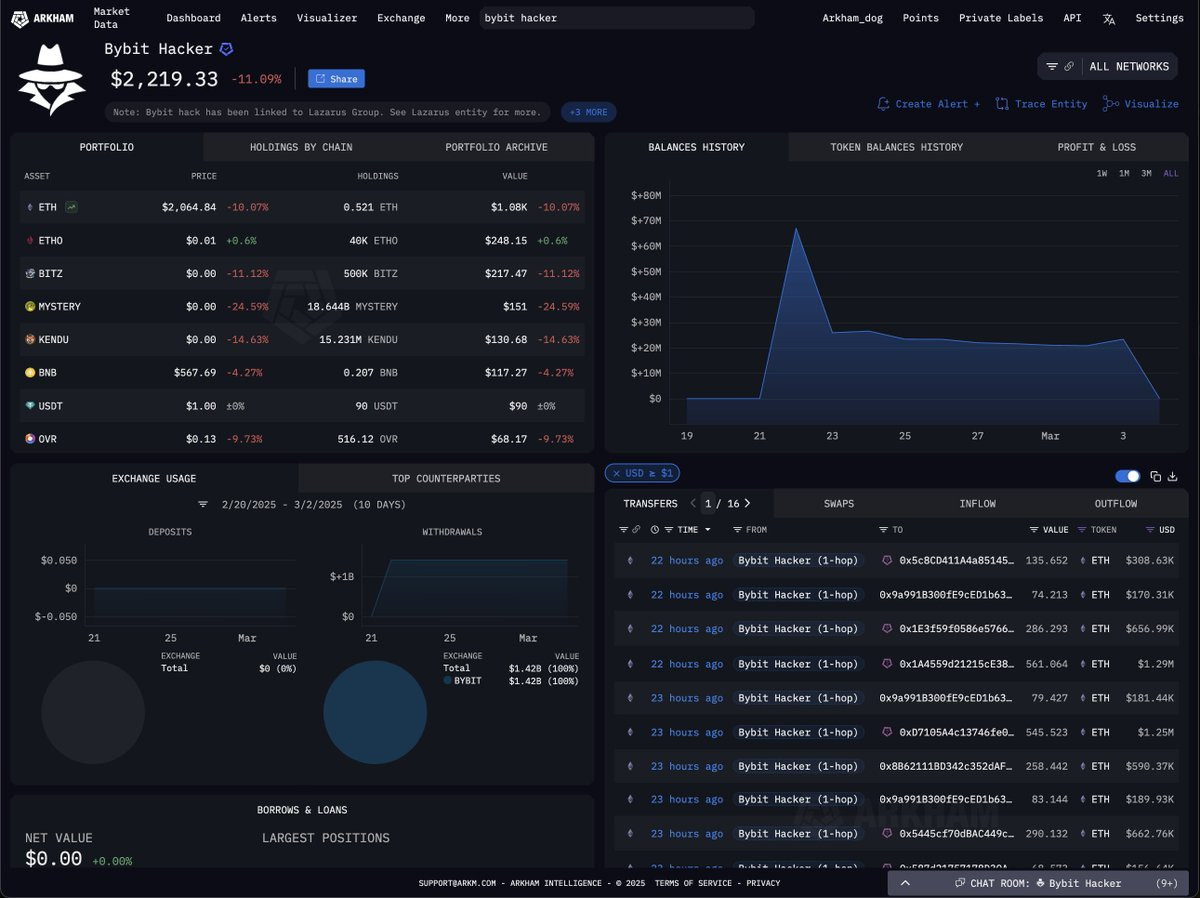Remove the USD ≥ $1 filter chip
The width and height of the screenshot is (1200, 898).
click(x=615, y=473)
